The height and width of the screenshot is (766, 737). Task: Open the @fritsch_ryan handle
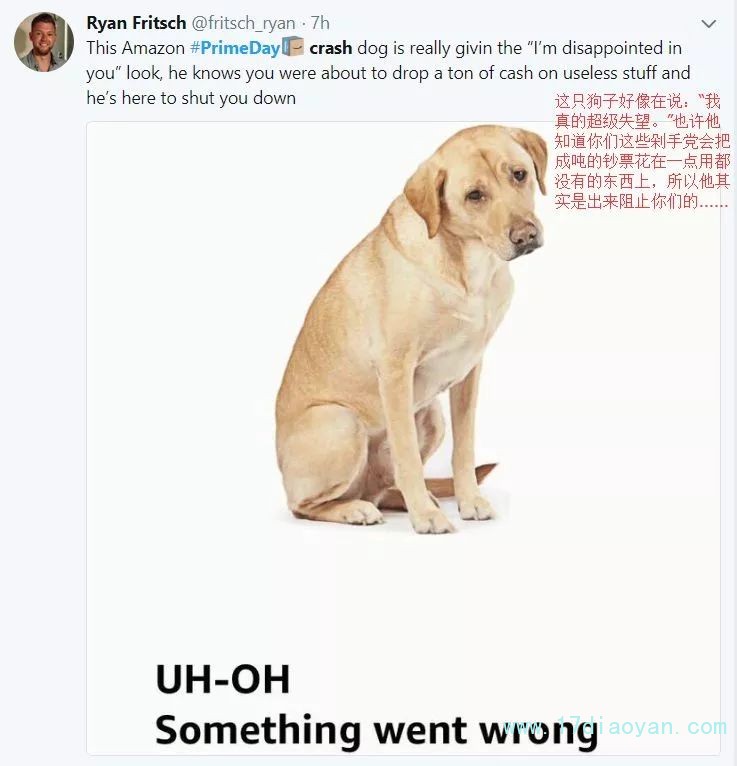coord(243,23)
